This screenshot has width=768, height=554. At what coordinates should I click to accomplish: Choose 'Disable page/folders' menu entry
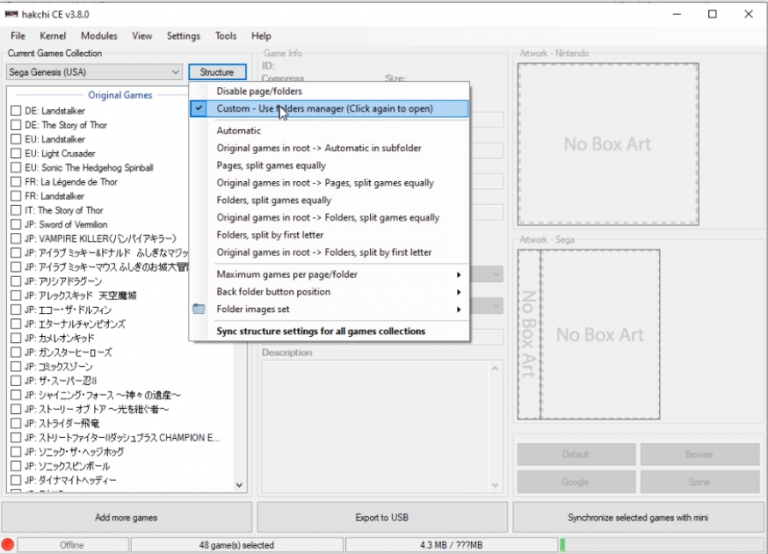click(x=259, y=91)
